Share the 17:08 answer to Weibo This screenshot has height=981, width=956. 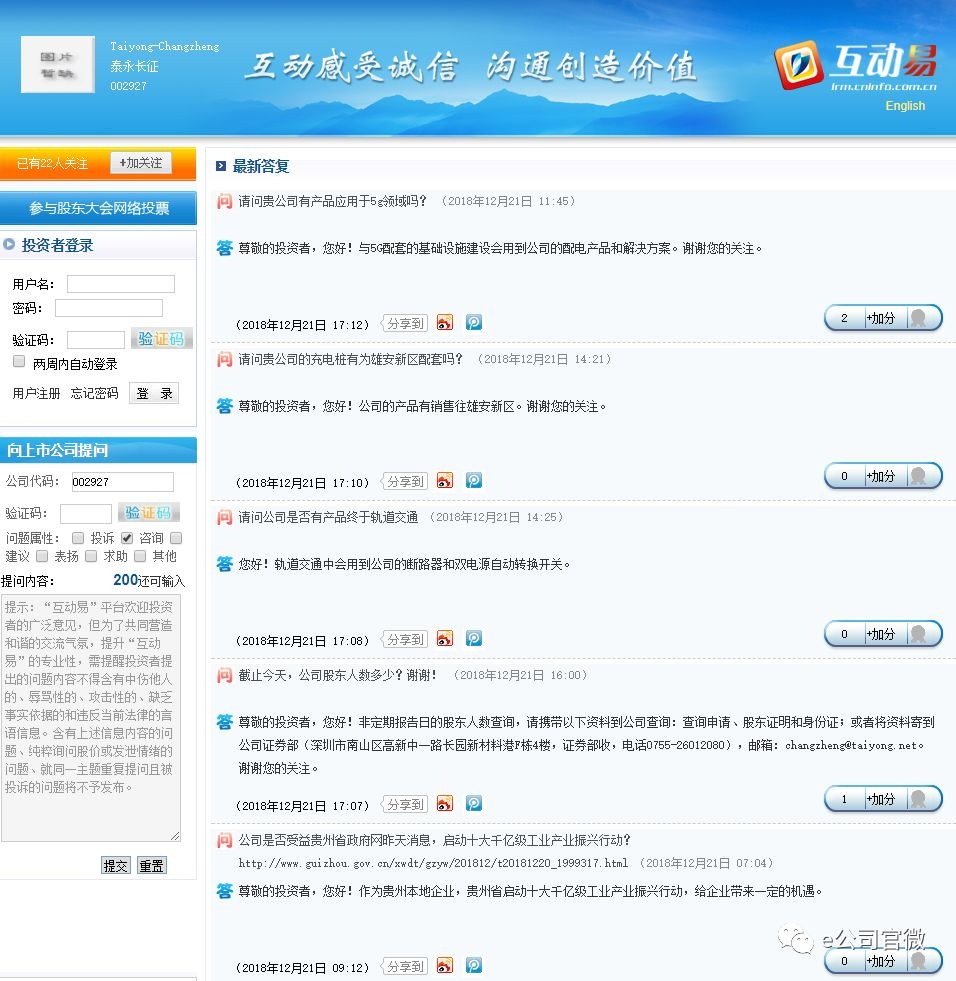444,639
